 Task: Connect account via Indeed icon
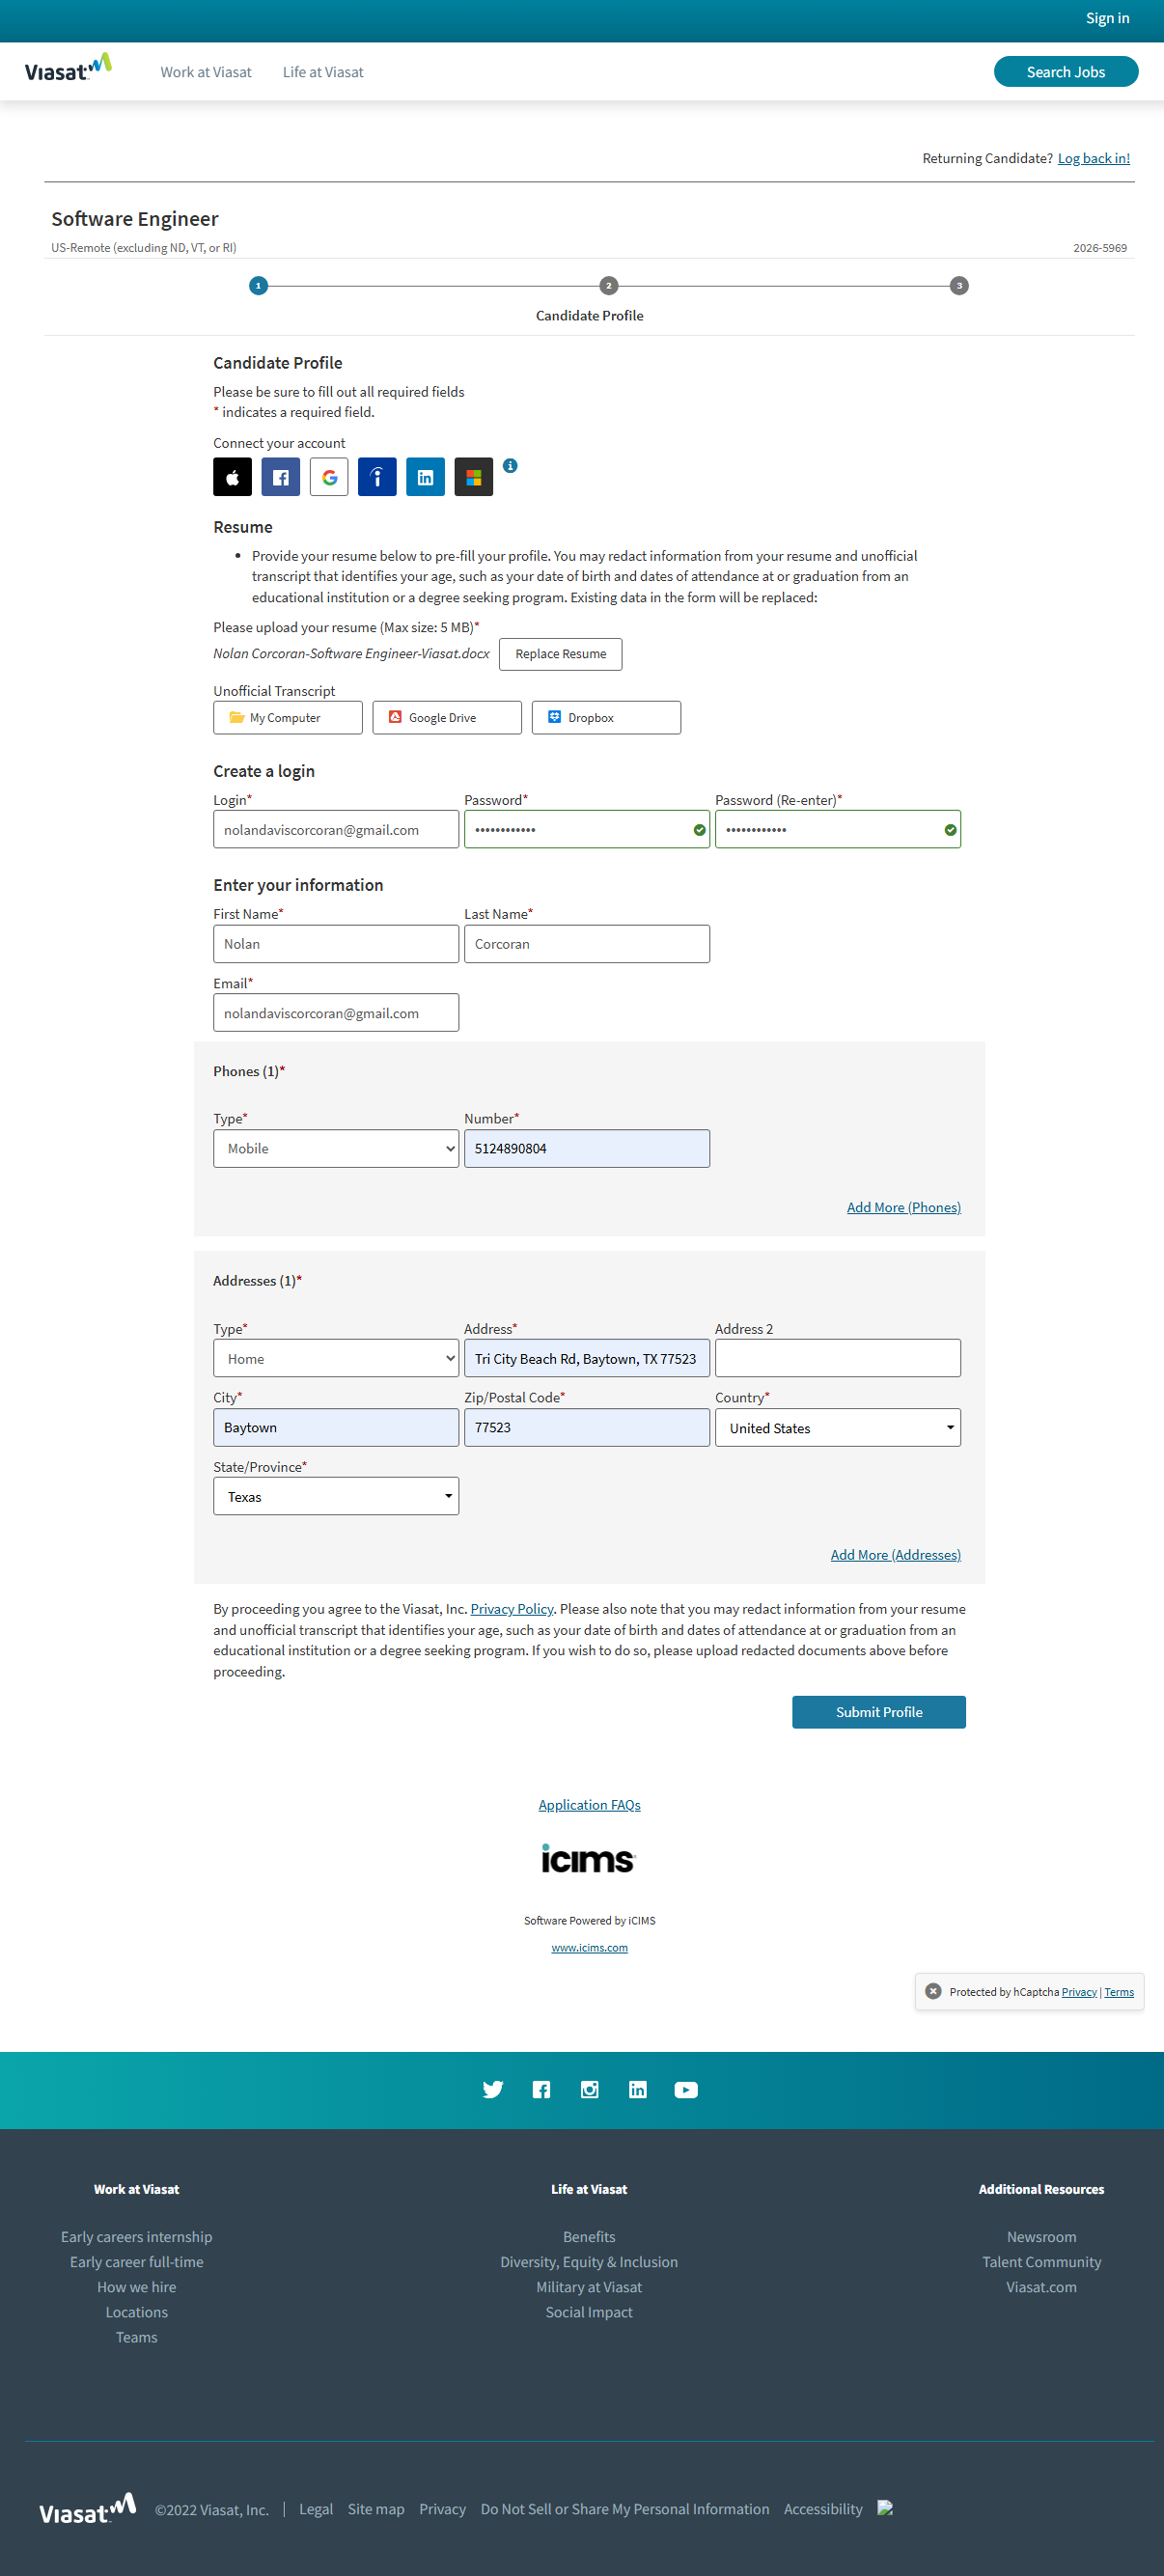click(377, 477)
